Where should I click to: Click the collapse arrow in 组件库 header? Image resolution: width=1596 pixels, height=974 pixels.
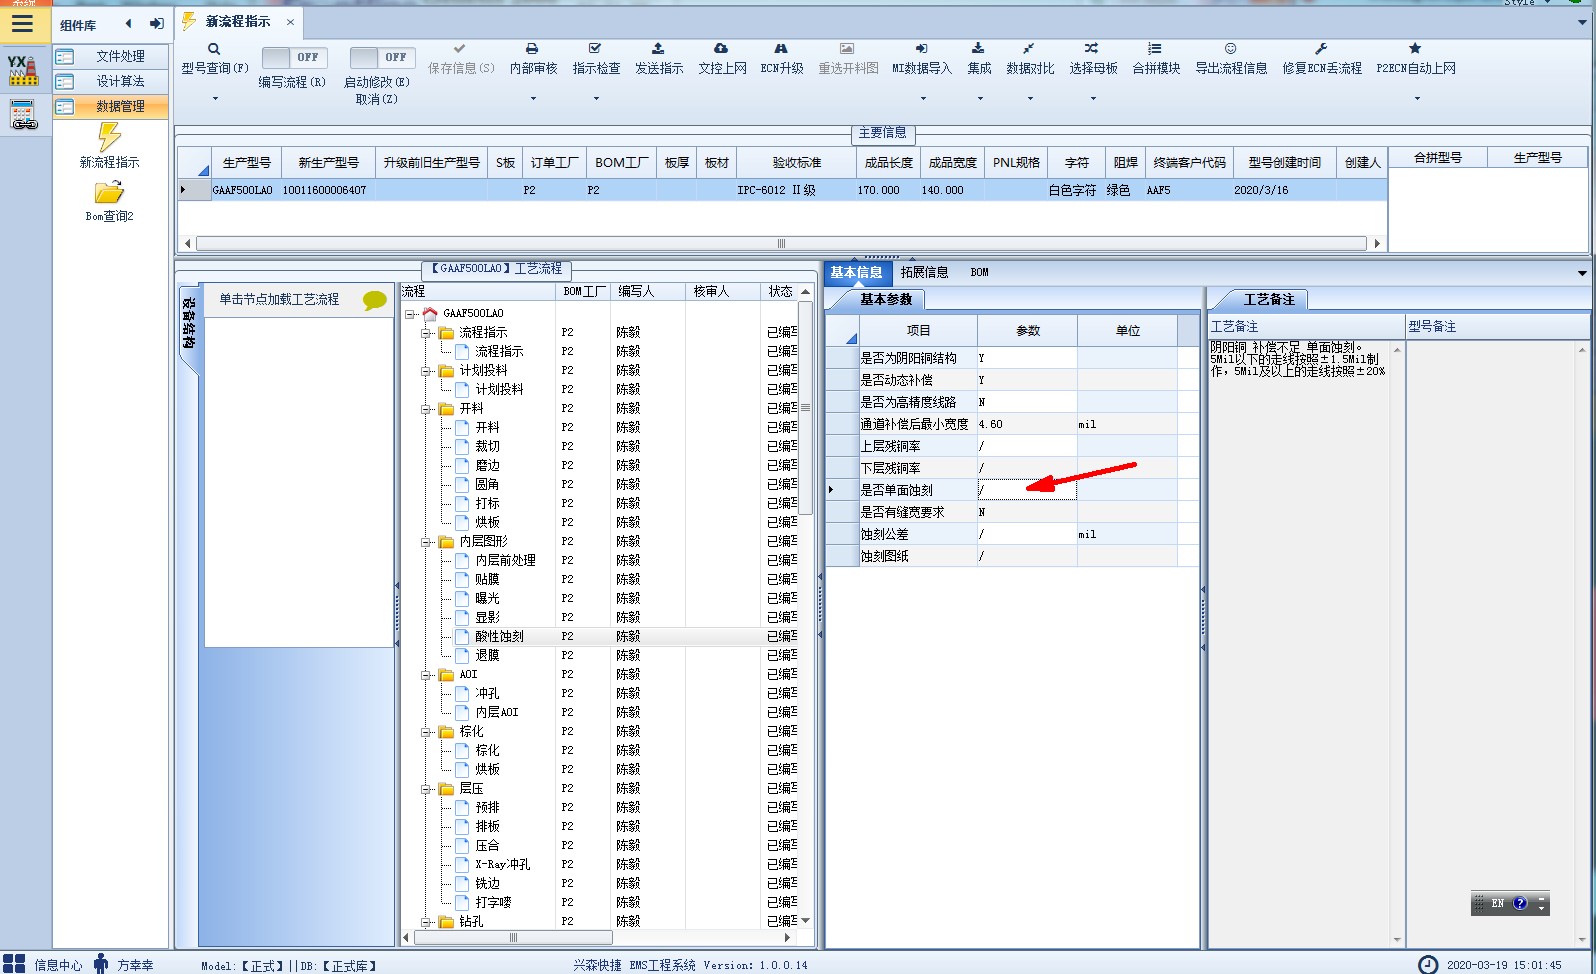coord(128,24)
